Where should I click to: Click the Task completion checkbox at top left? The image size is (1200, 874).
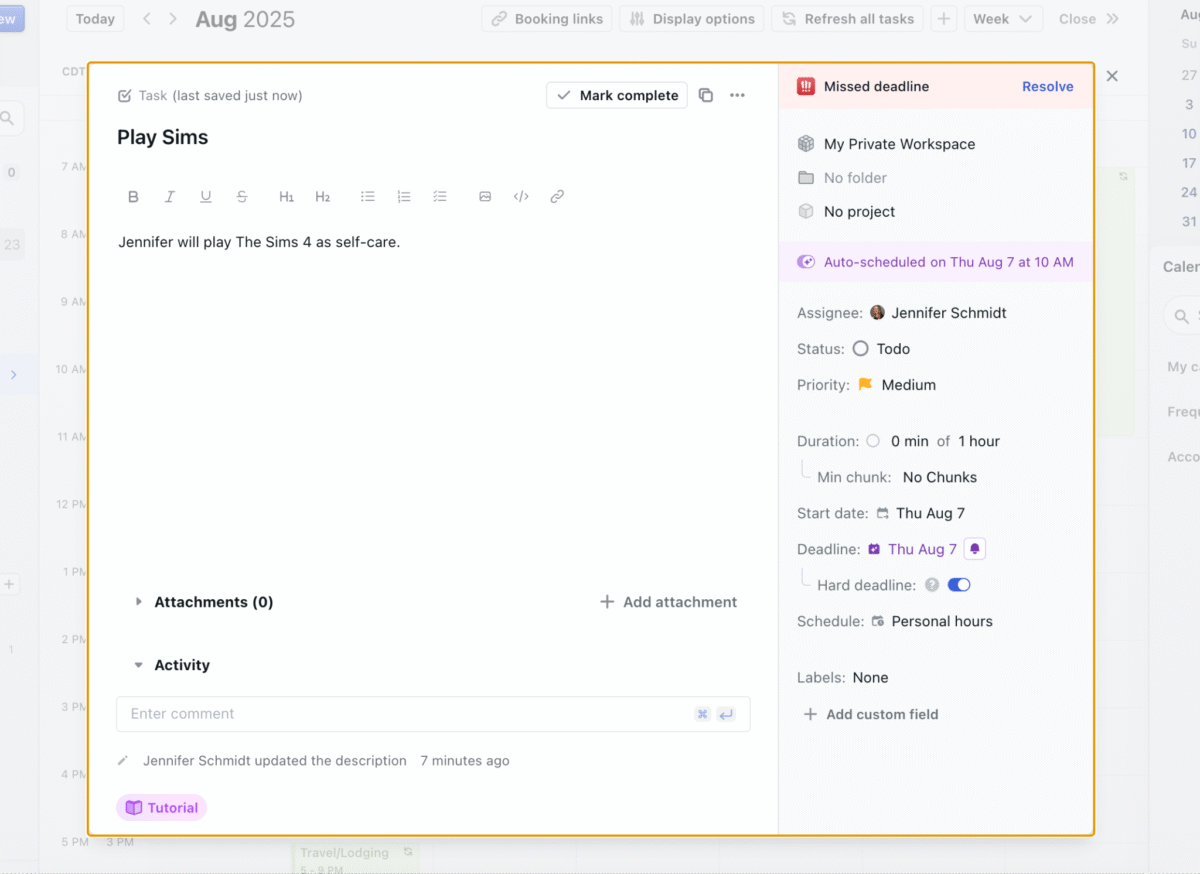(x=124, y=95)
